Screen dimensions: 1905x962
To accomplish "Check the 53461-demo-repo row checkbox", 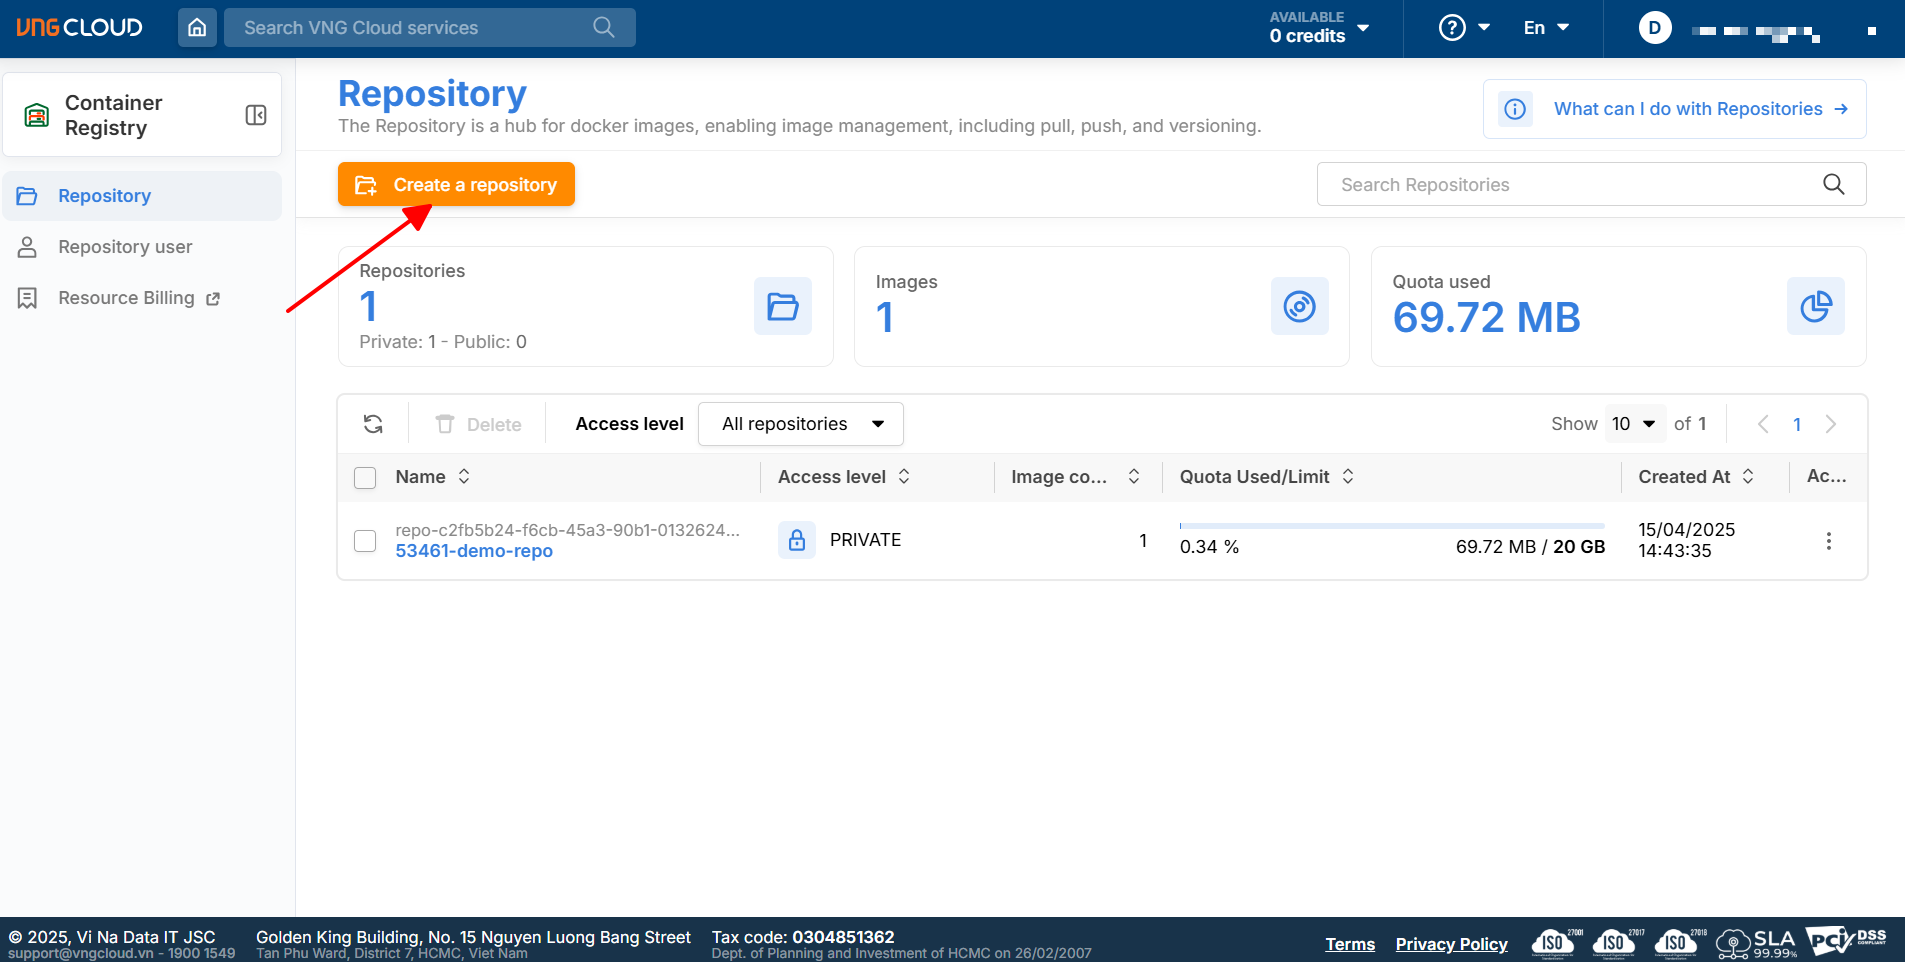I will pyautogui.click(x=365, y=541).
